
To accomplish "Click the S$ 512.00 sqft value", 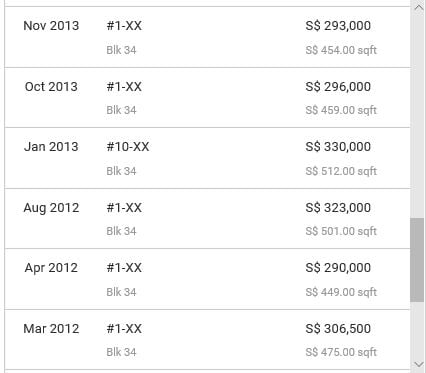I will pyautogui.click(x=341, y=171).
